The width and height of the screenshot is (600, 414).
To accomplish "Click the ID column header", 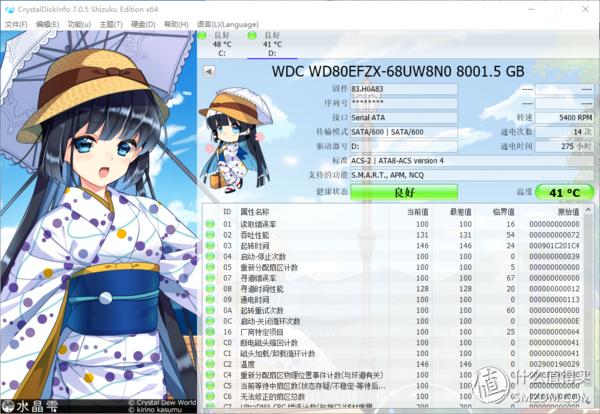I will click(227, 212).
